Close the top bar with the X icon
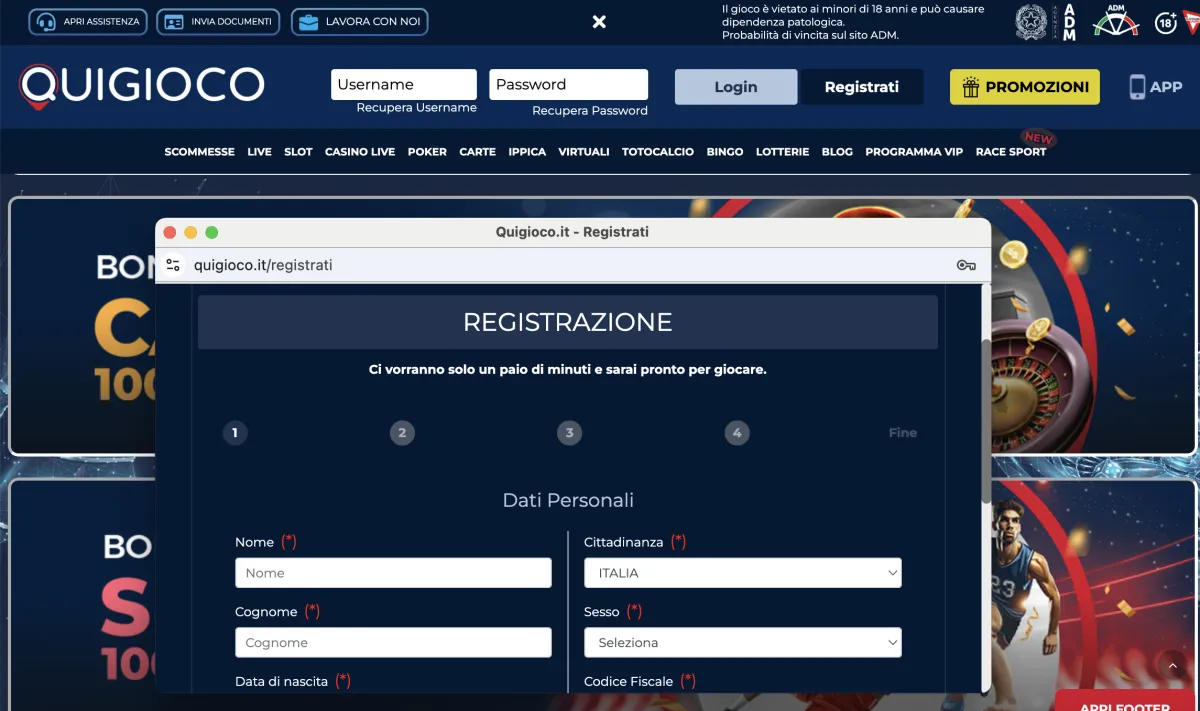This screenshot has height=711, width=1200. 599,22
